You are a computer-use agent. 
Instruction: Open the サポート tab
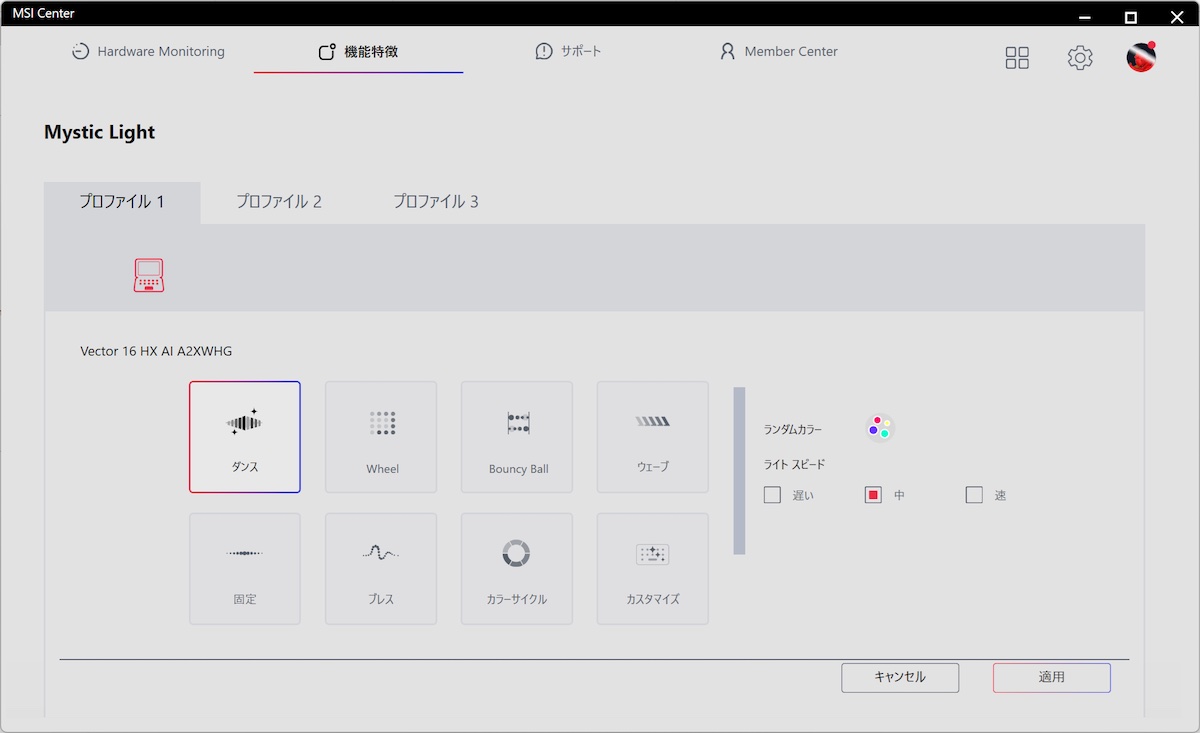point(568,51)
